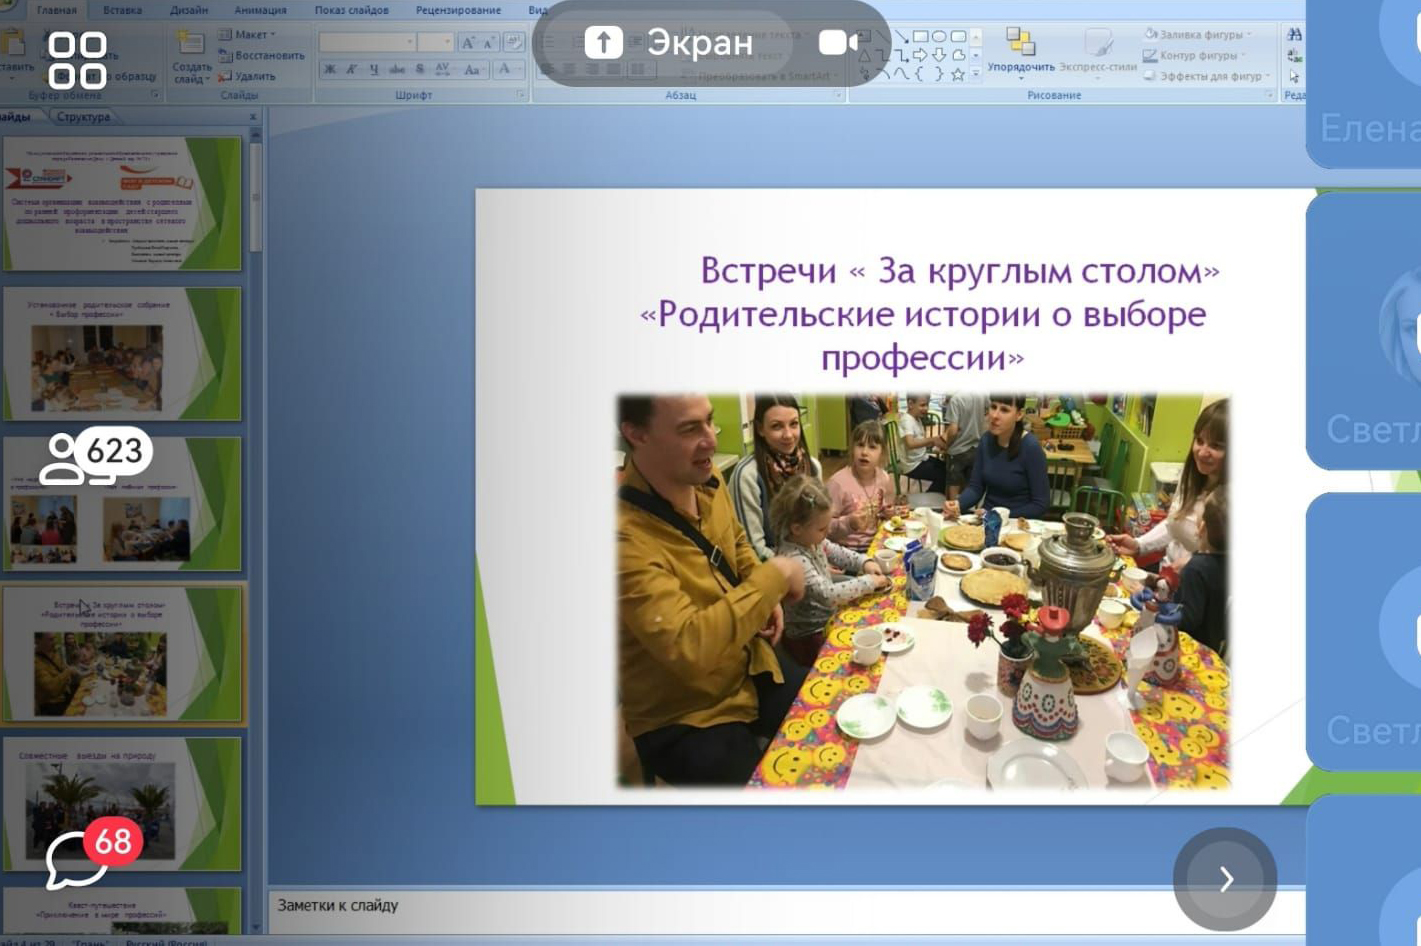Click the clear formatting icon
Screen dimensions: 1421x946
(x=513, y=42)
